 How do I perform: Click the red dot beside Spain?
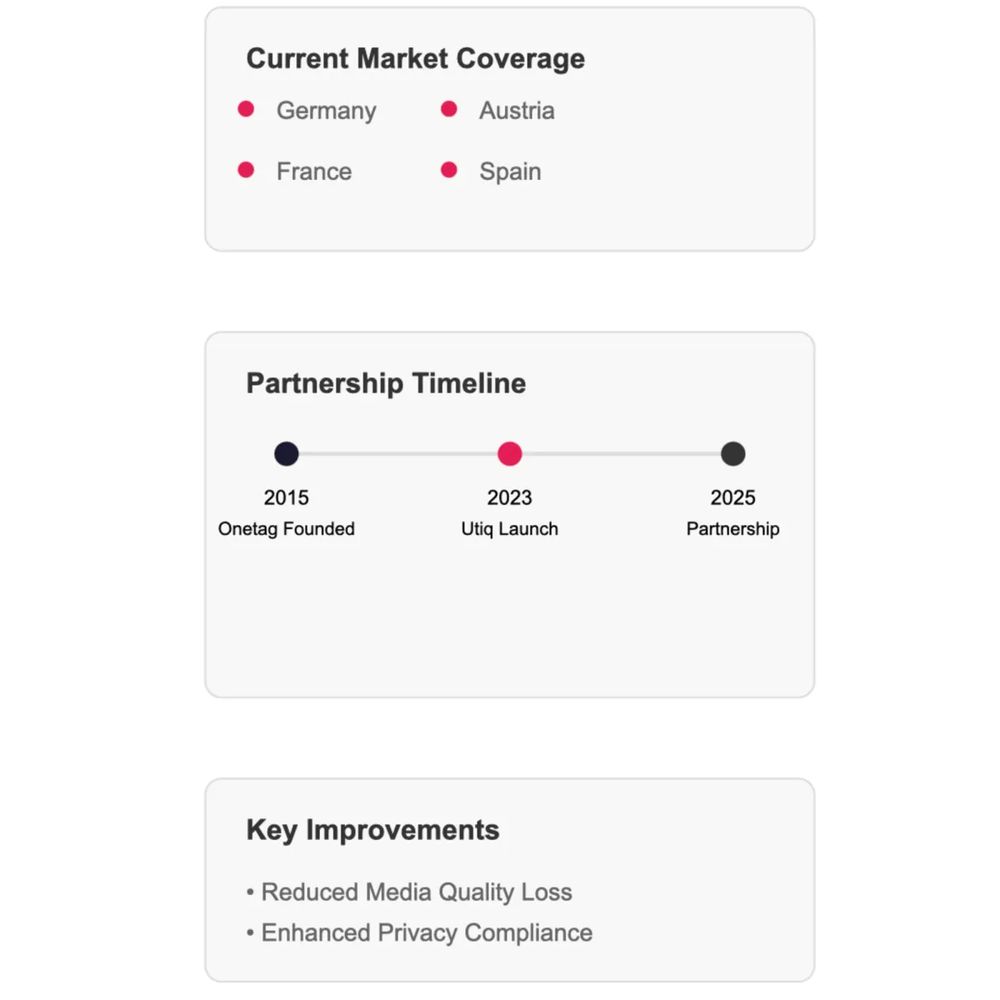click(x=449, y=170)
